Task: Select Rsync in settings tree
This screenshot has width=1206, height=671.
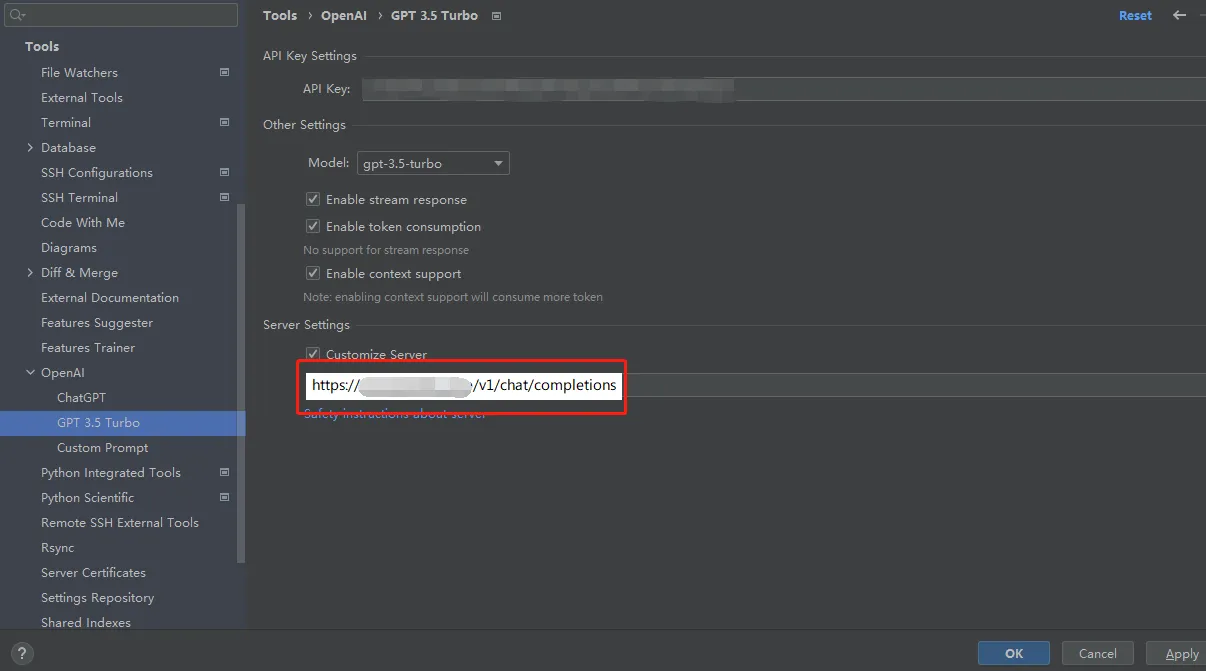Action: (x=58, y=547)
